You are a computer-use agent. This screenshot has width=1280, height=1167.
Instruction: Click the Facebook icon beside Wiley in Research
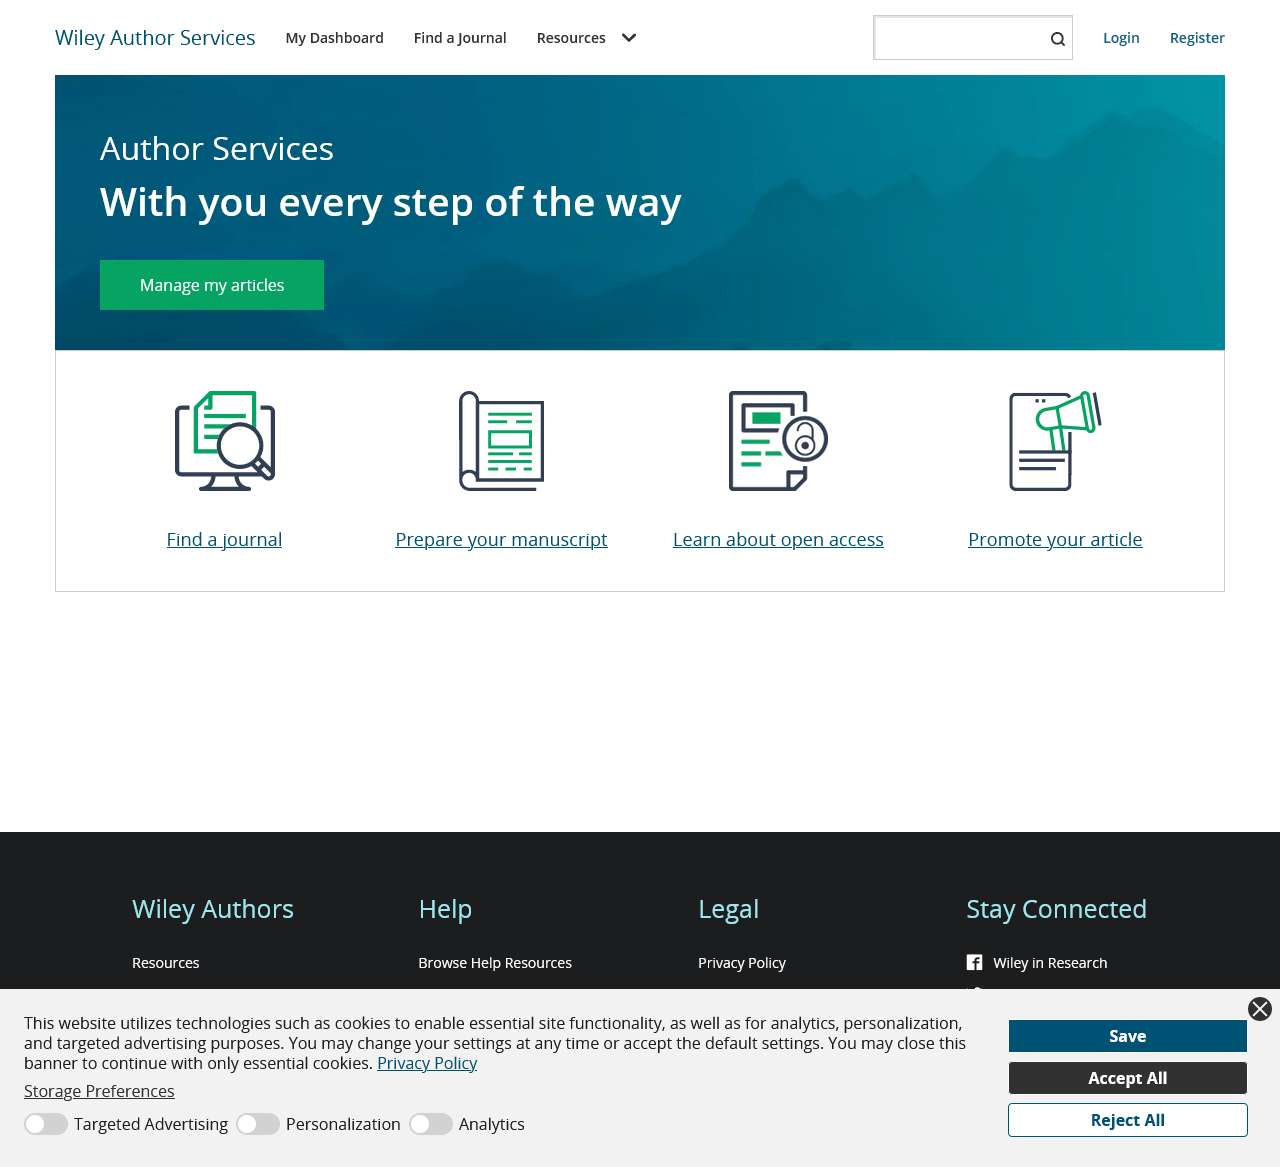click(x=974, y=962)
